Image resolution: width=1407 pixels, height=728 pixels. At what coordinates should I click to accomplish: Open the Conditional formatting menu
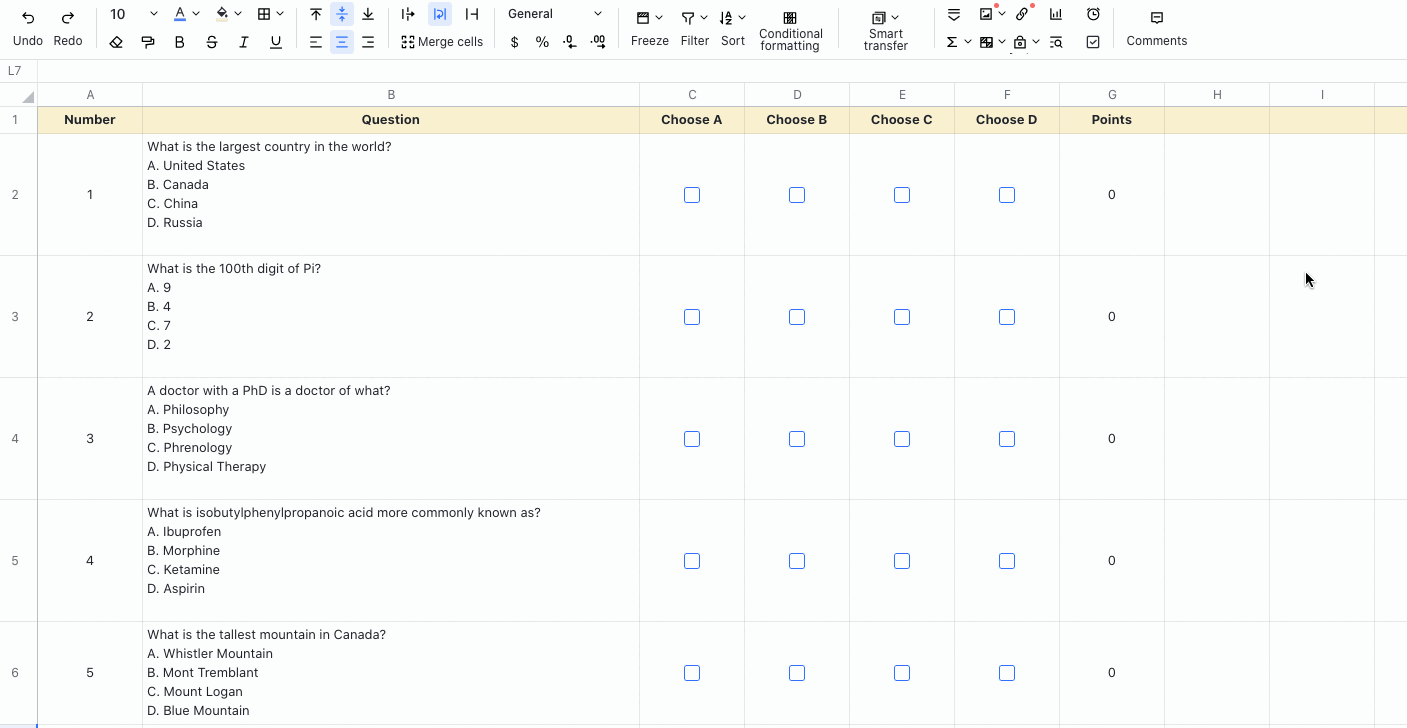790,28
